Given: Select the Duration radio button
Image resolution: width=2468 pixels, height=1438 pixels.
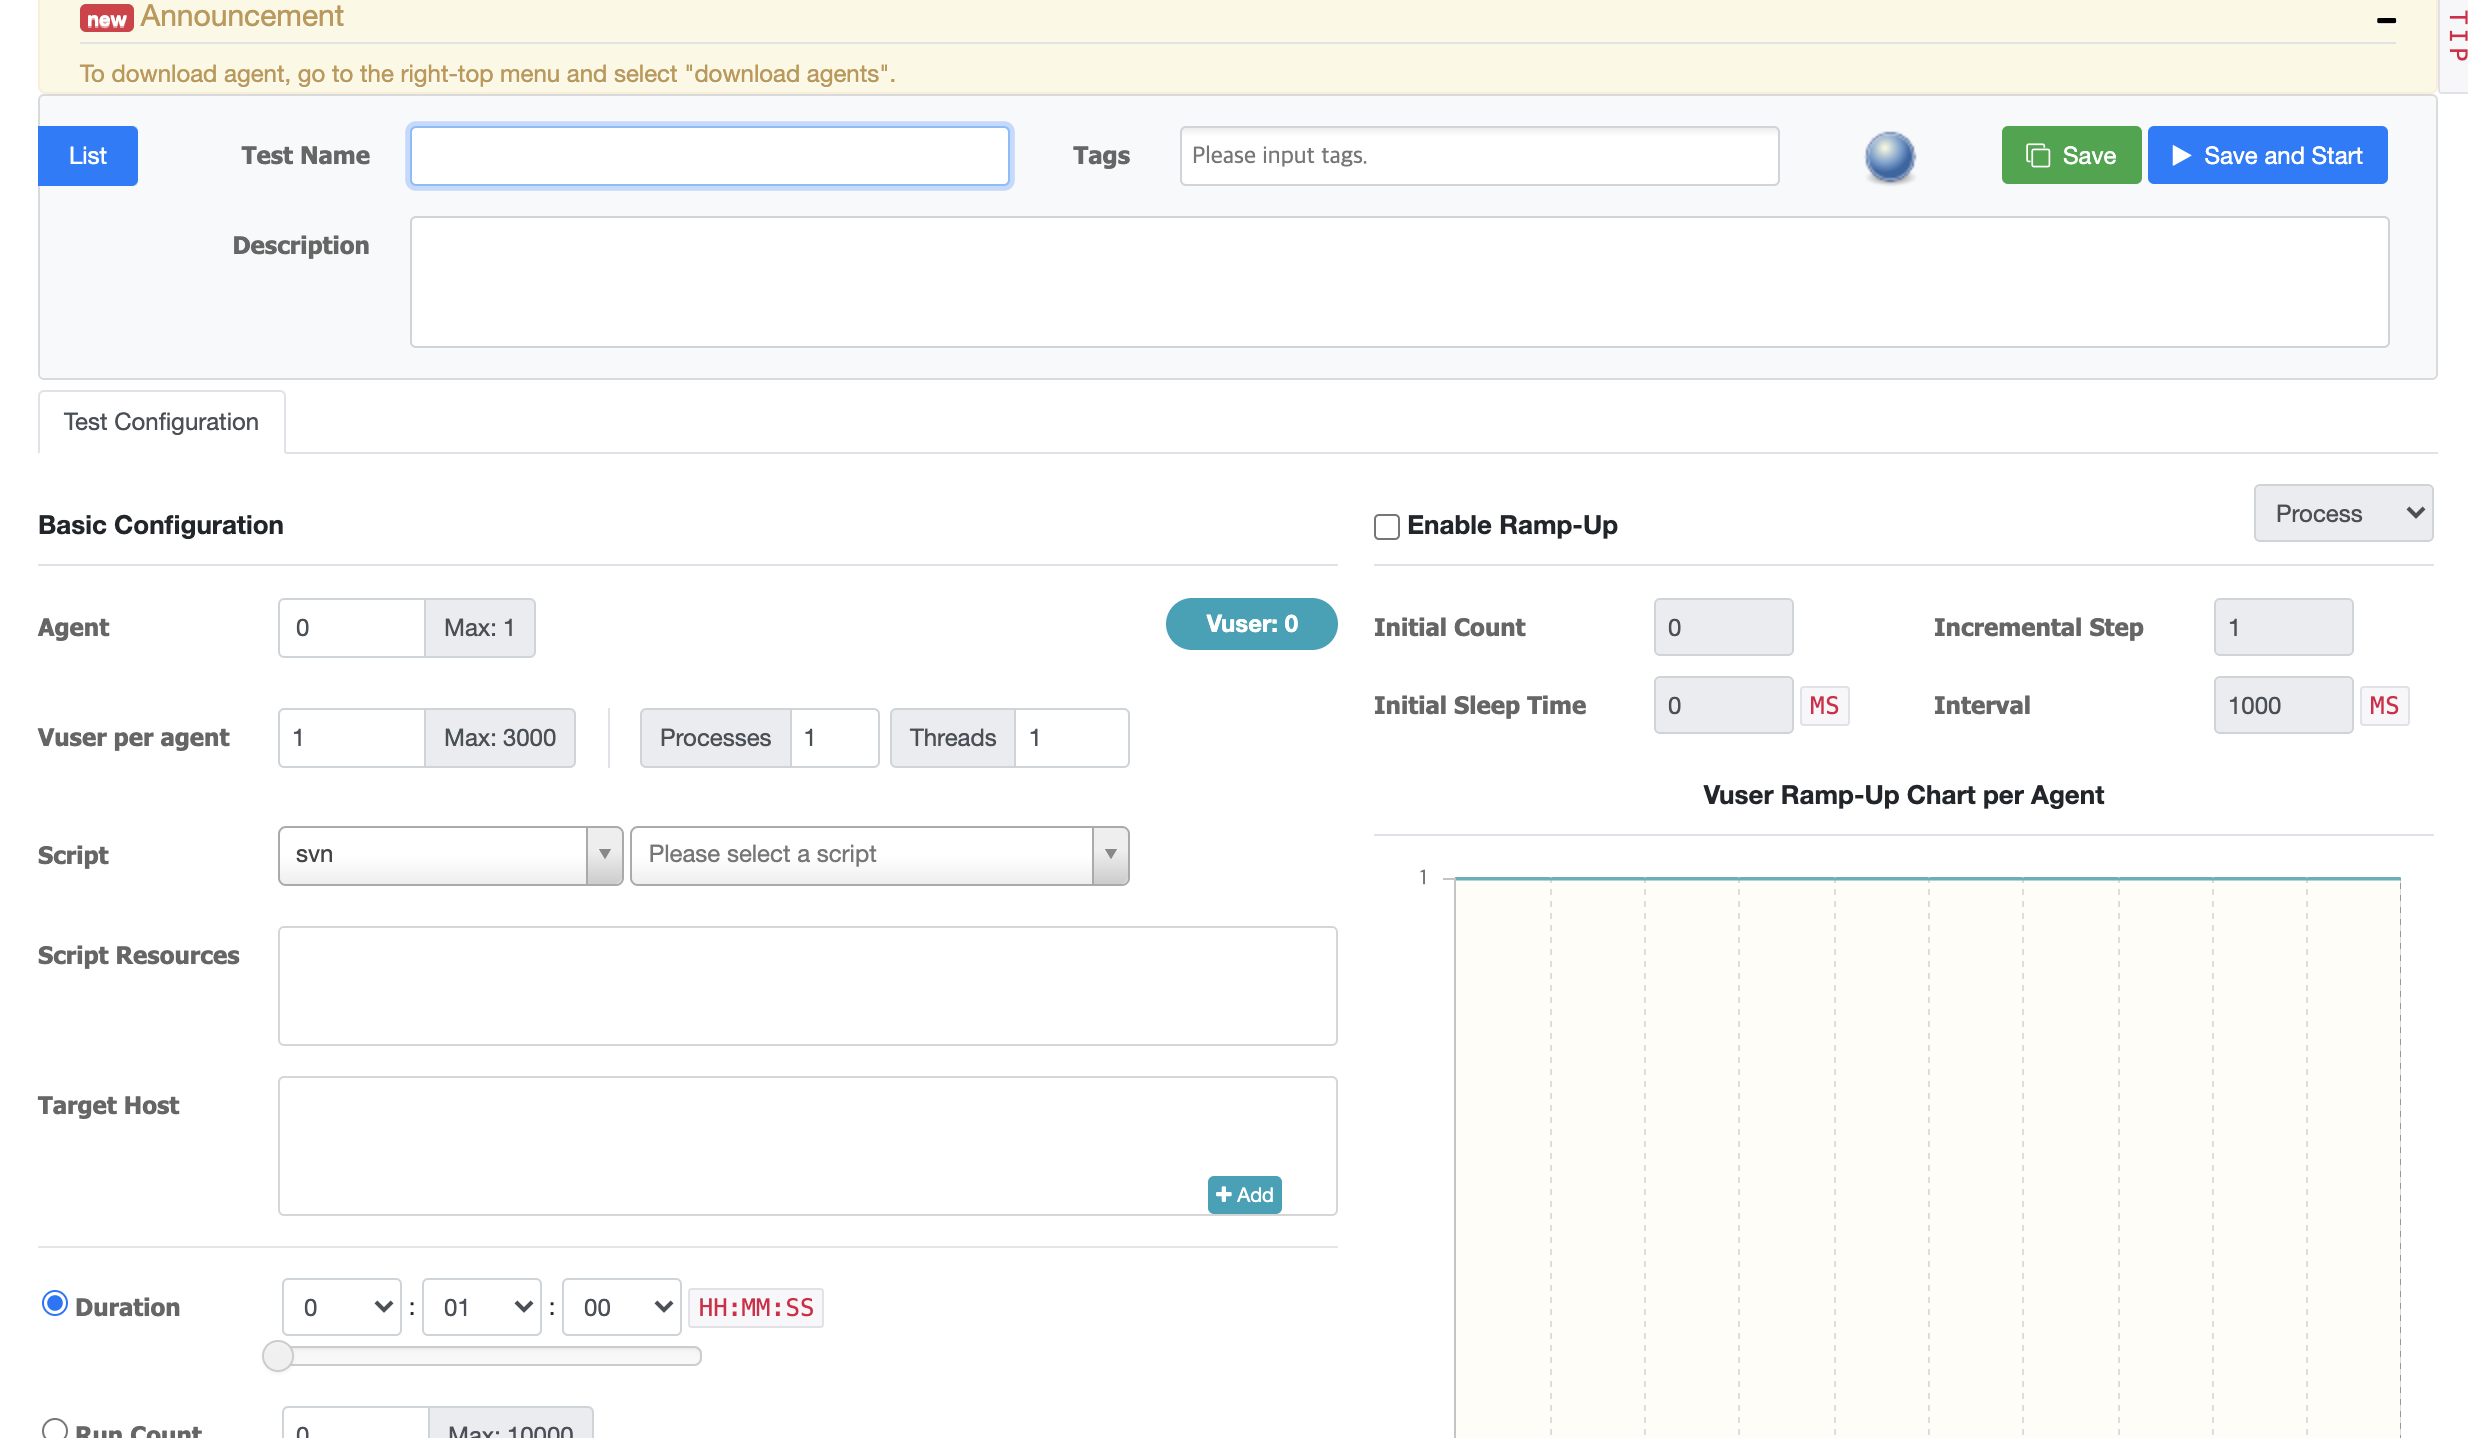Looking at the screenshot, I should 55,1304.
